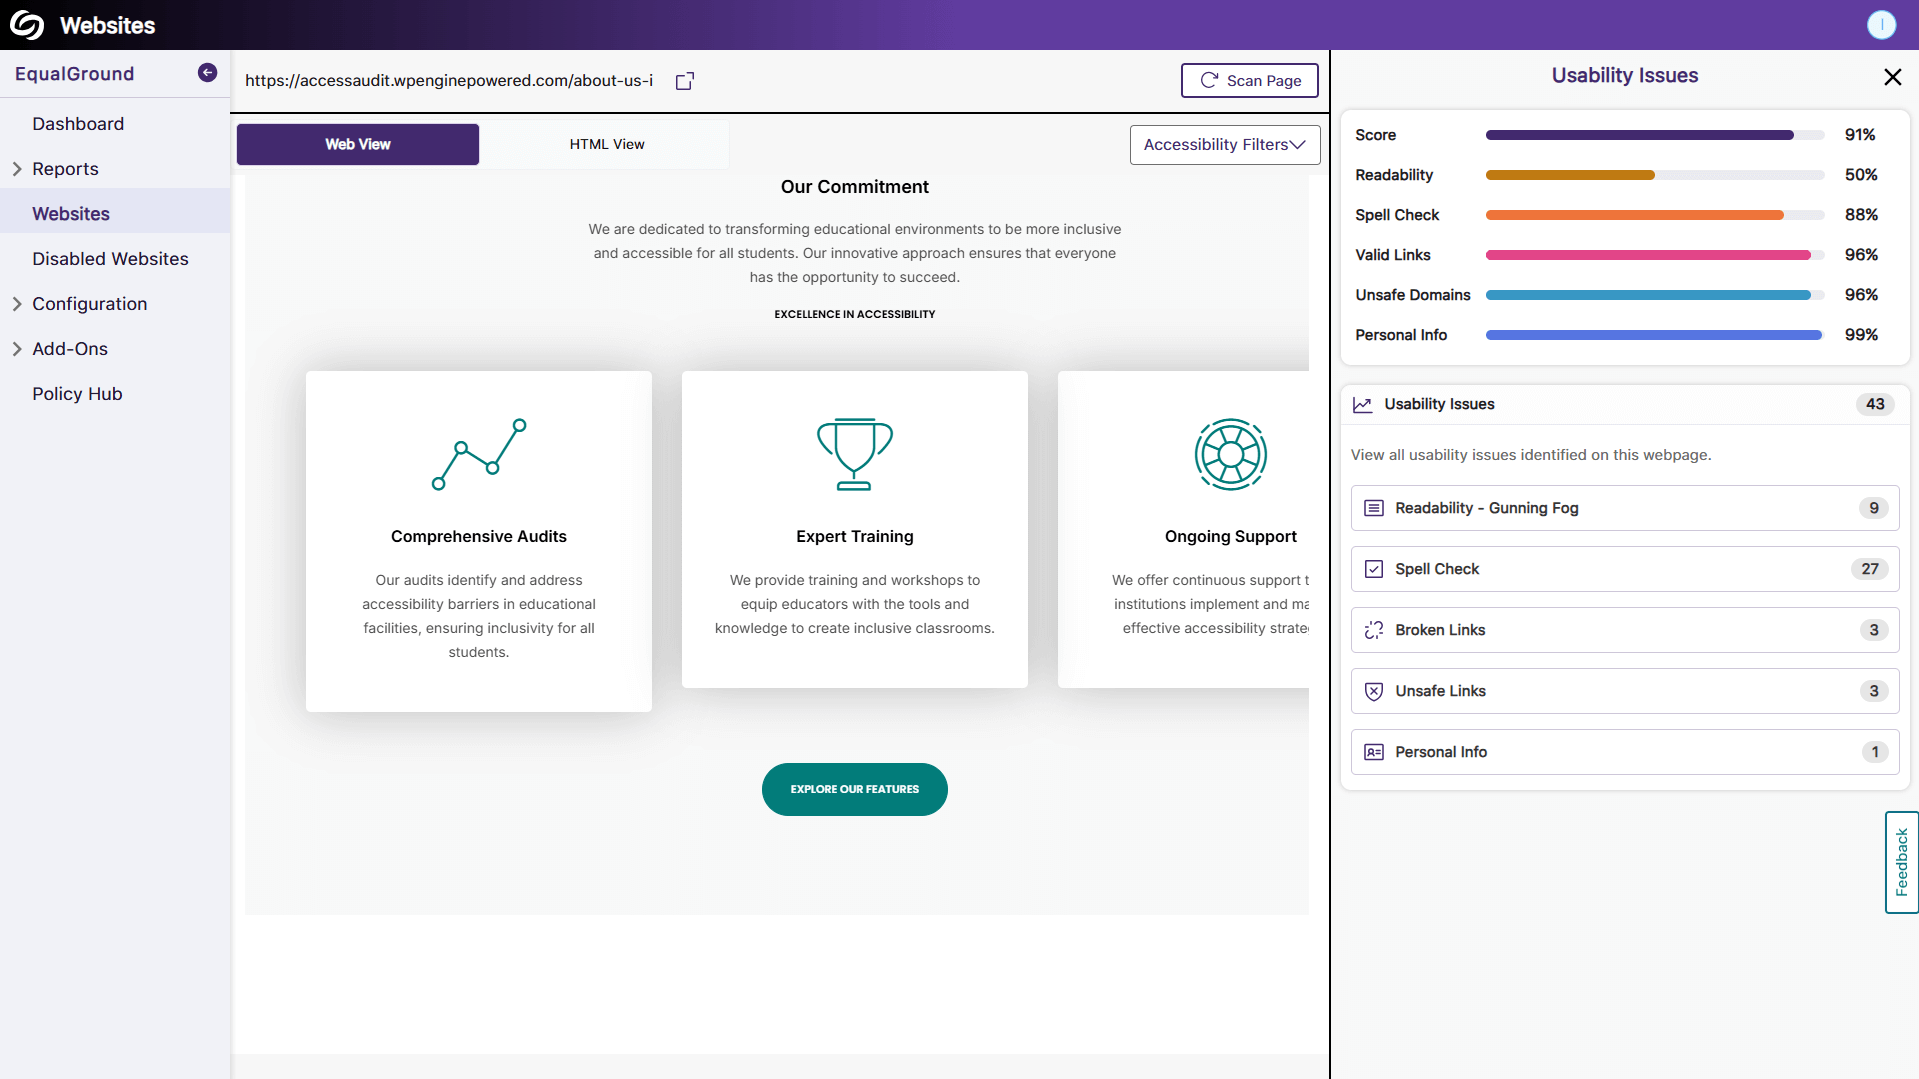
Task: Click the Personal Info progress bar
Action: [1655, 335]
